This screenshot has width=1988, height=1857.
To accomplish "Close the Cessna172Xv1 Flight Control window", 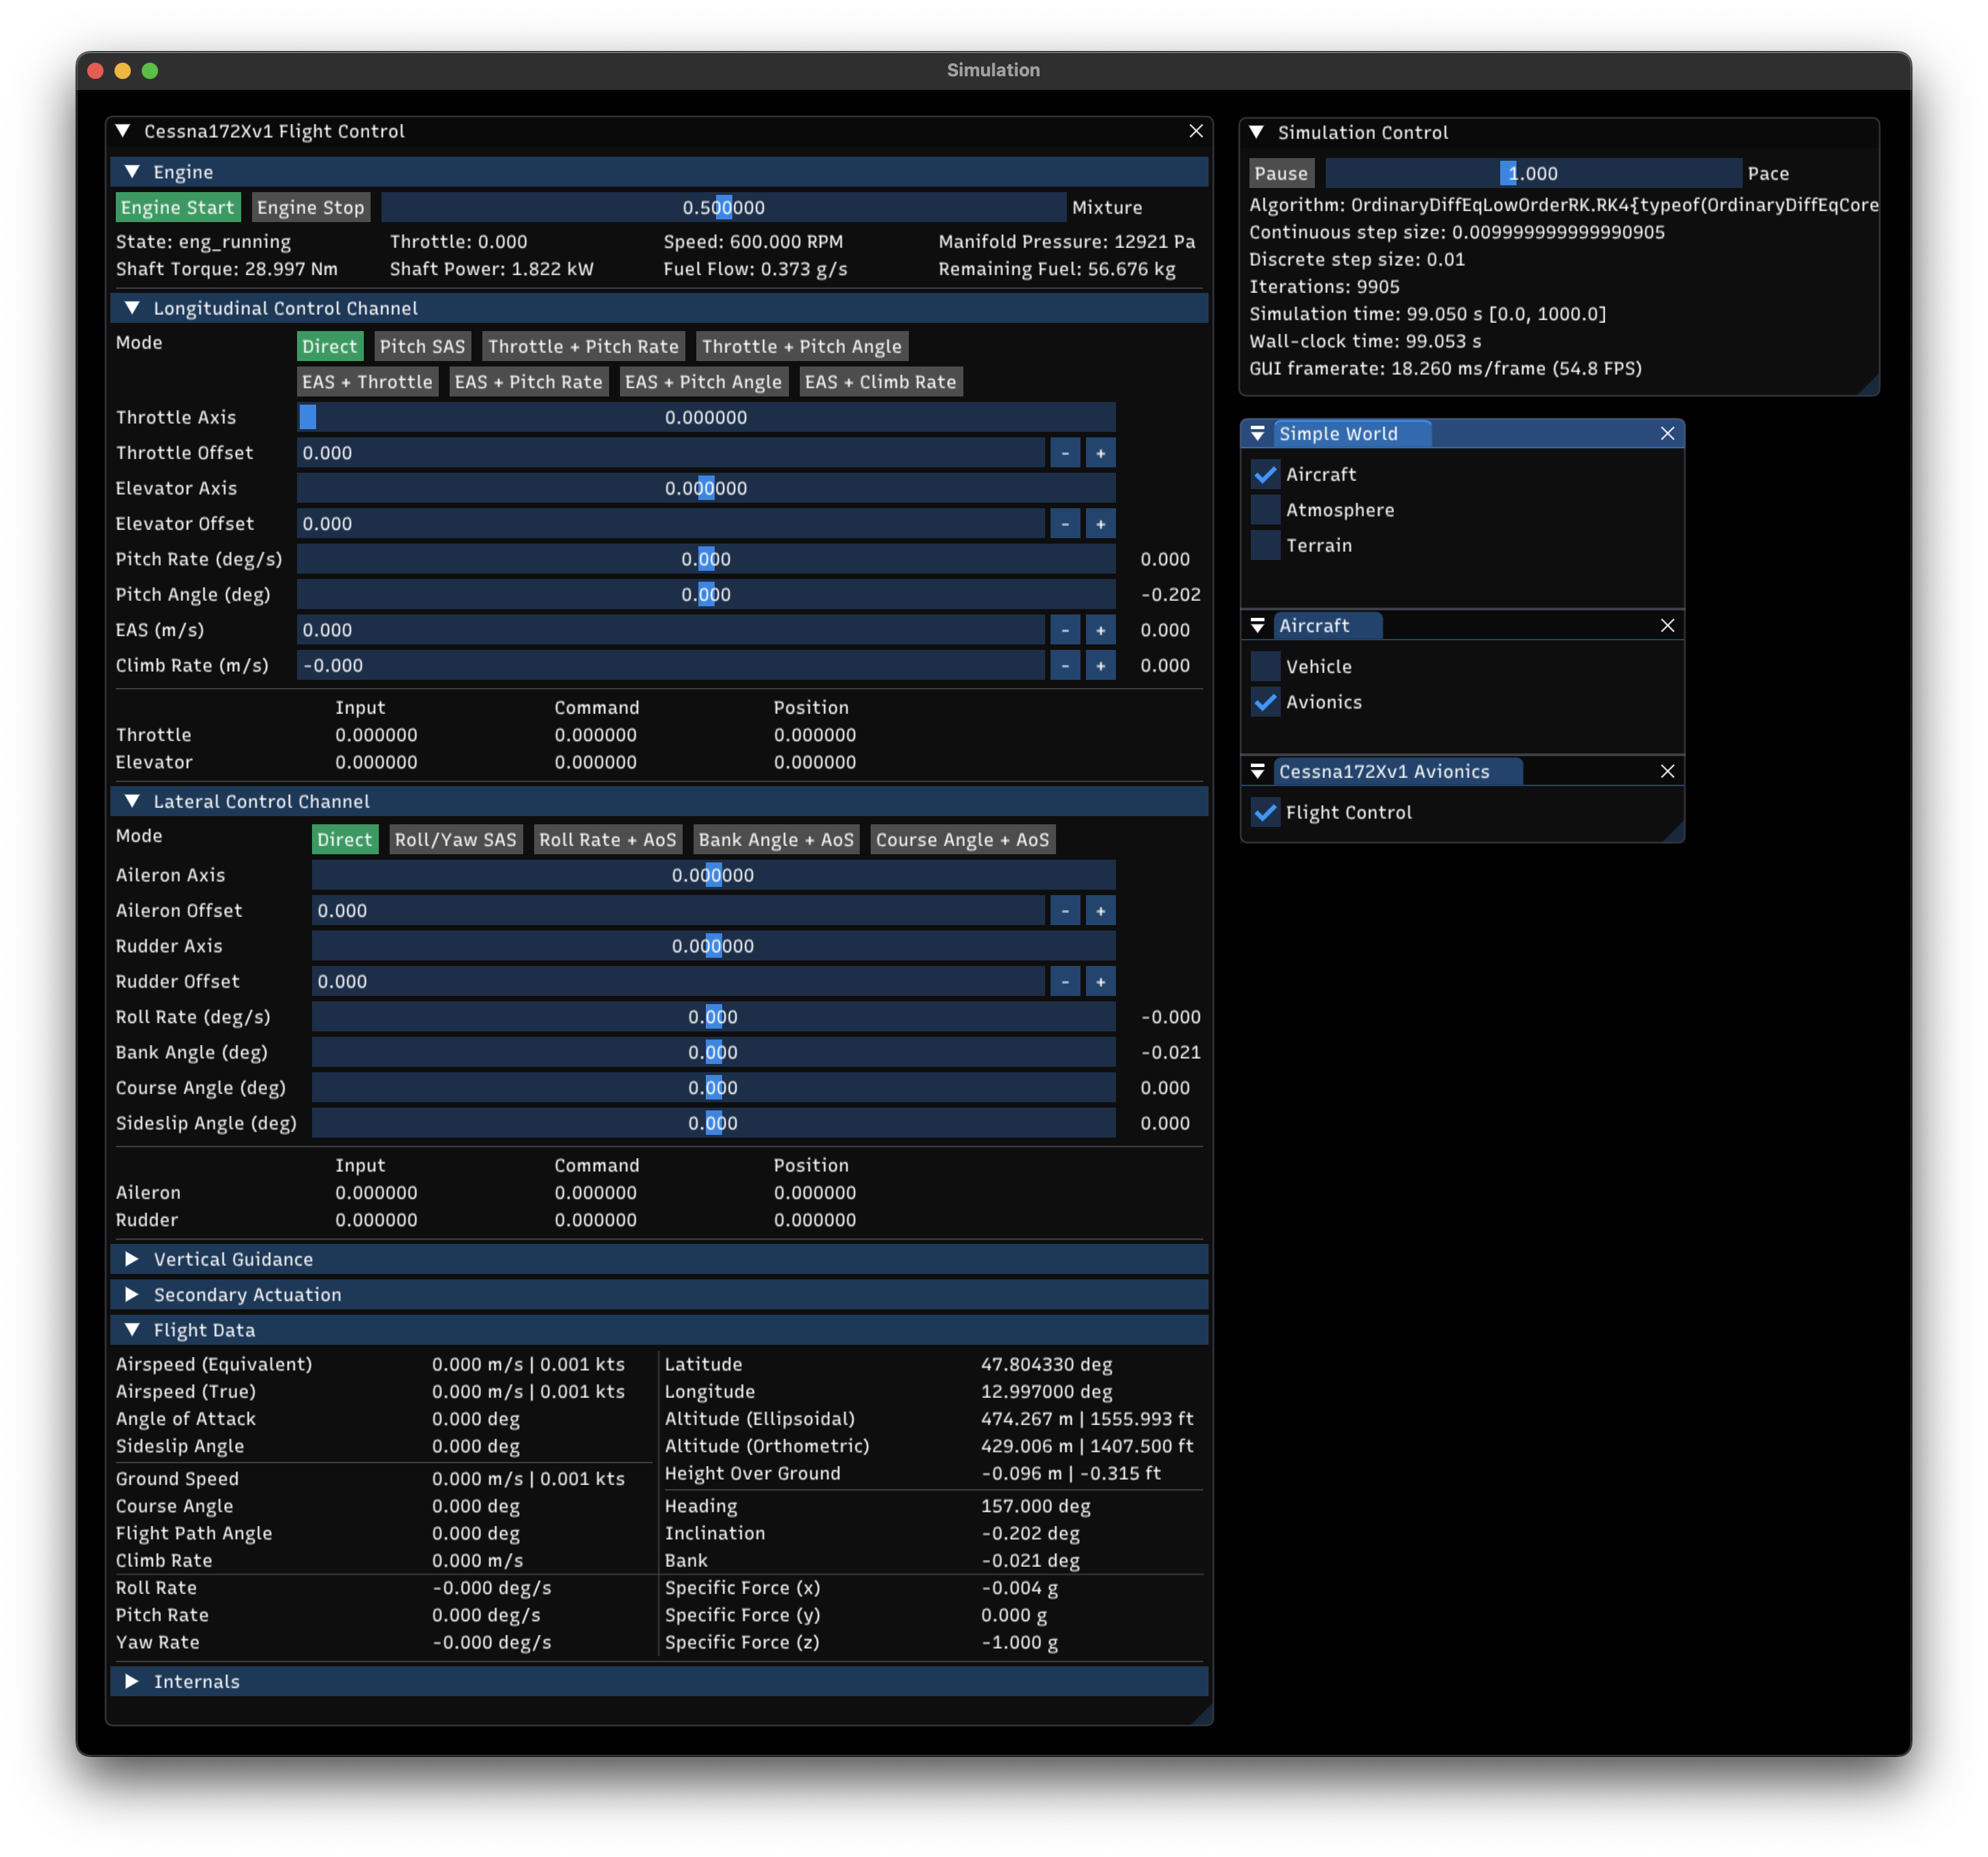I will pyautogui.click(x=1196, y=131).
